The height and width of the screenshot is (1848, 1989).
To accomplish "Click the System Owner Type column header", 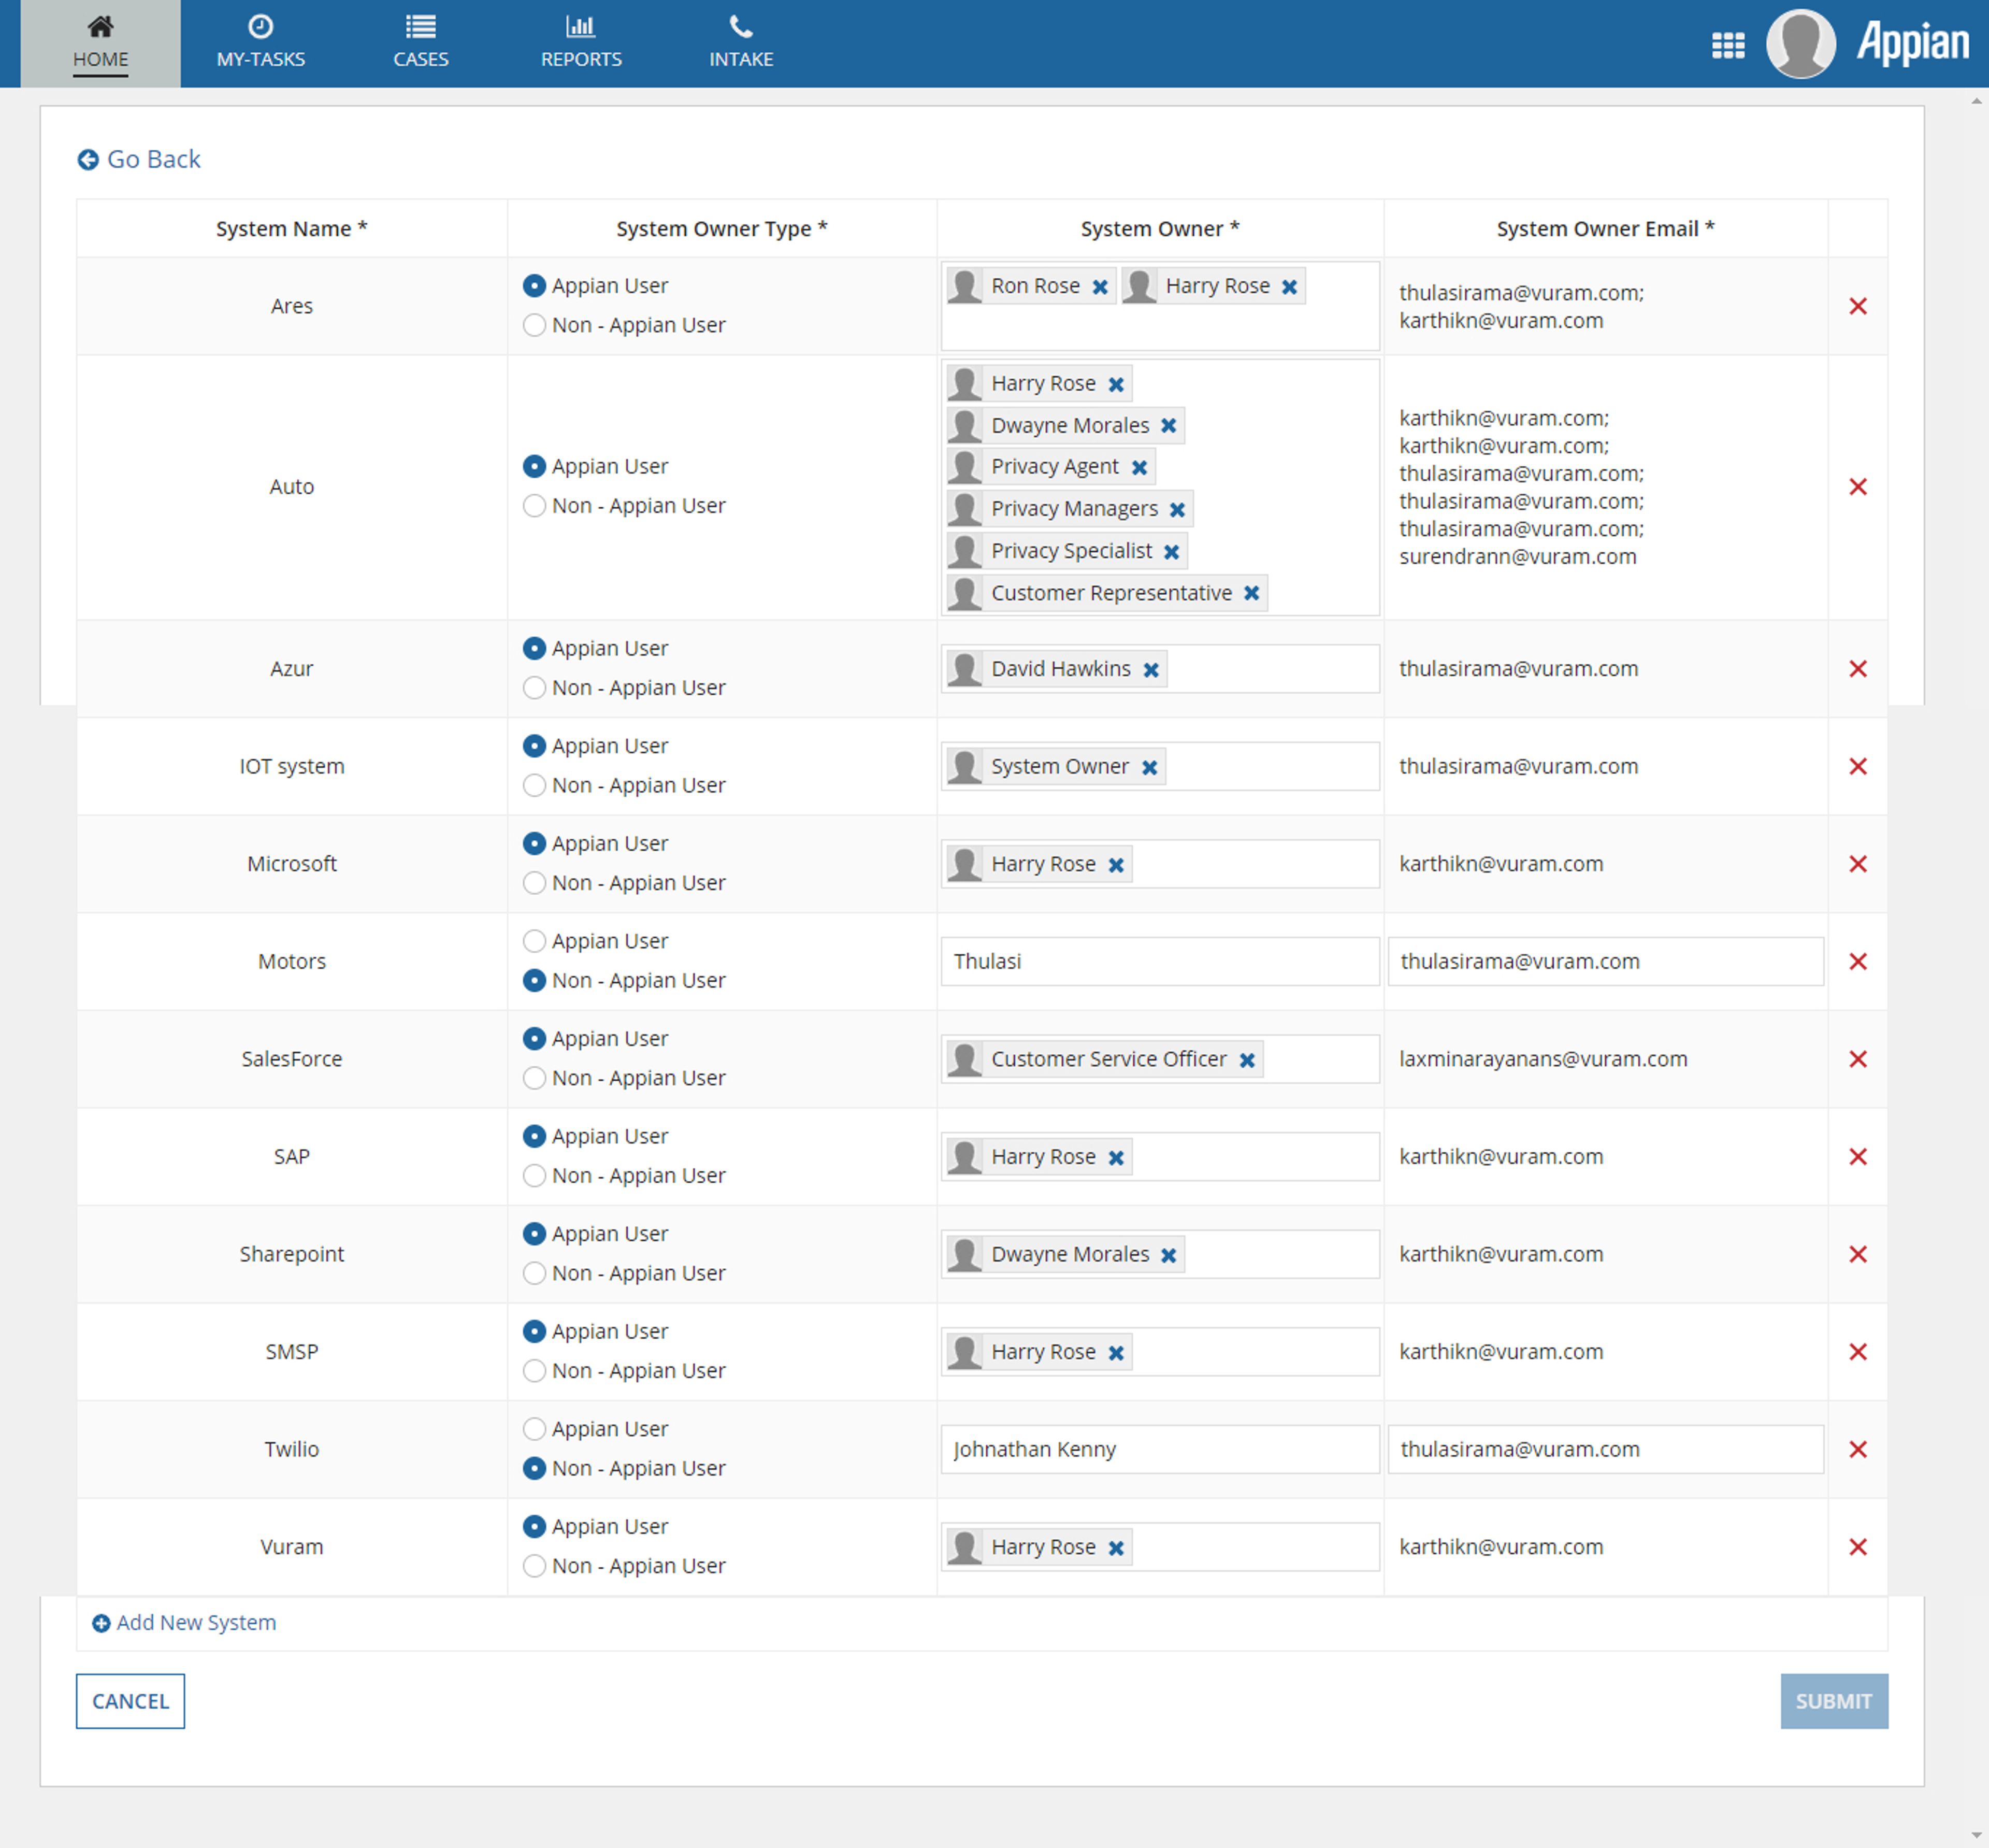I will [722, 228].
